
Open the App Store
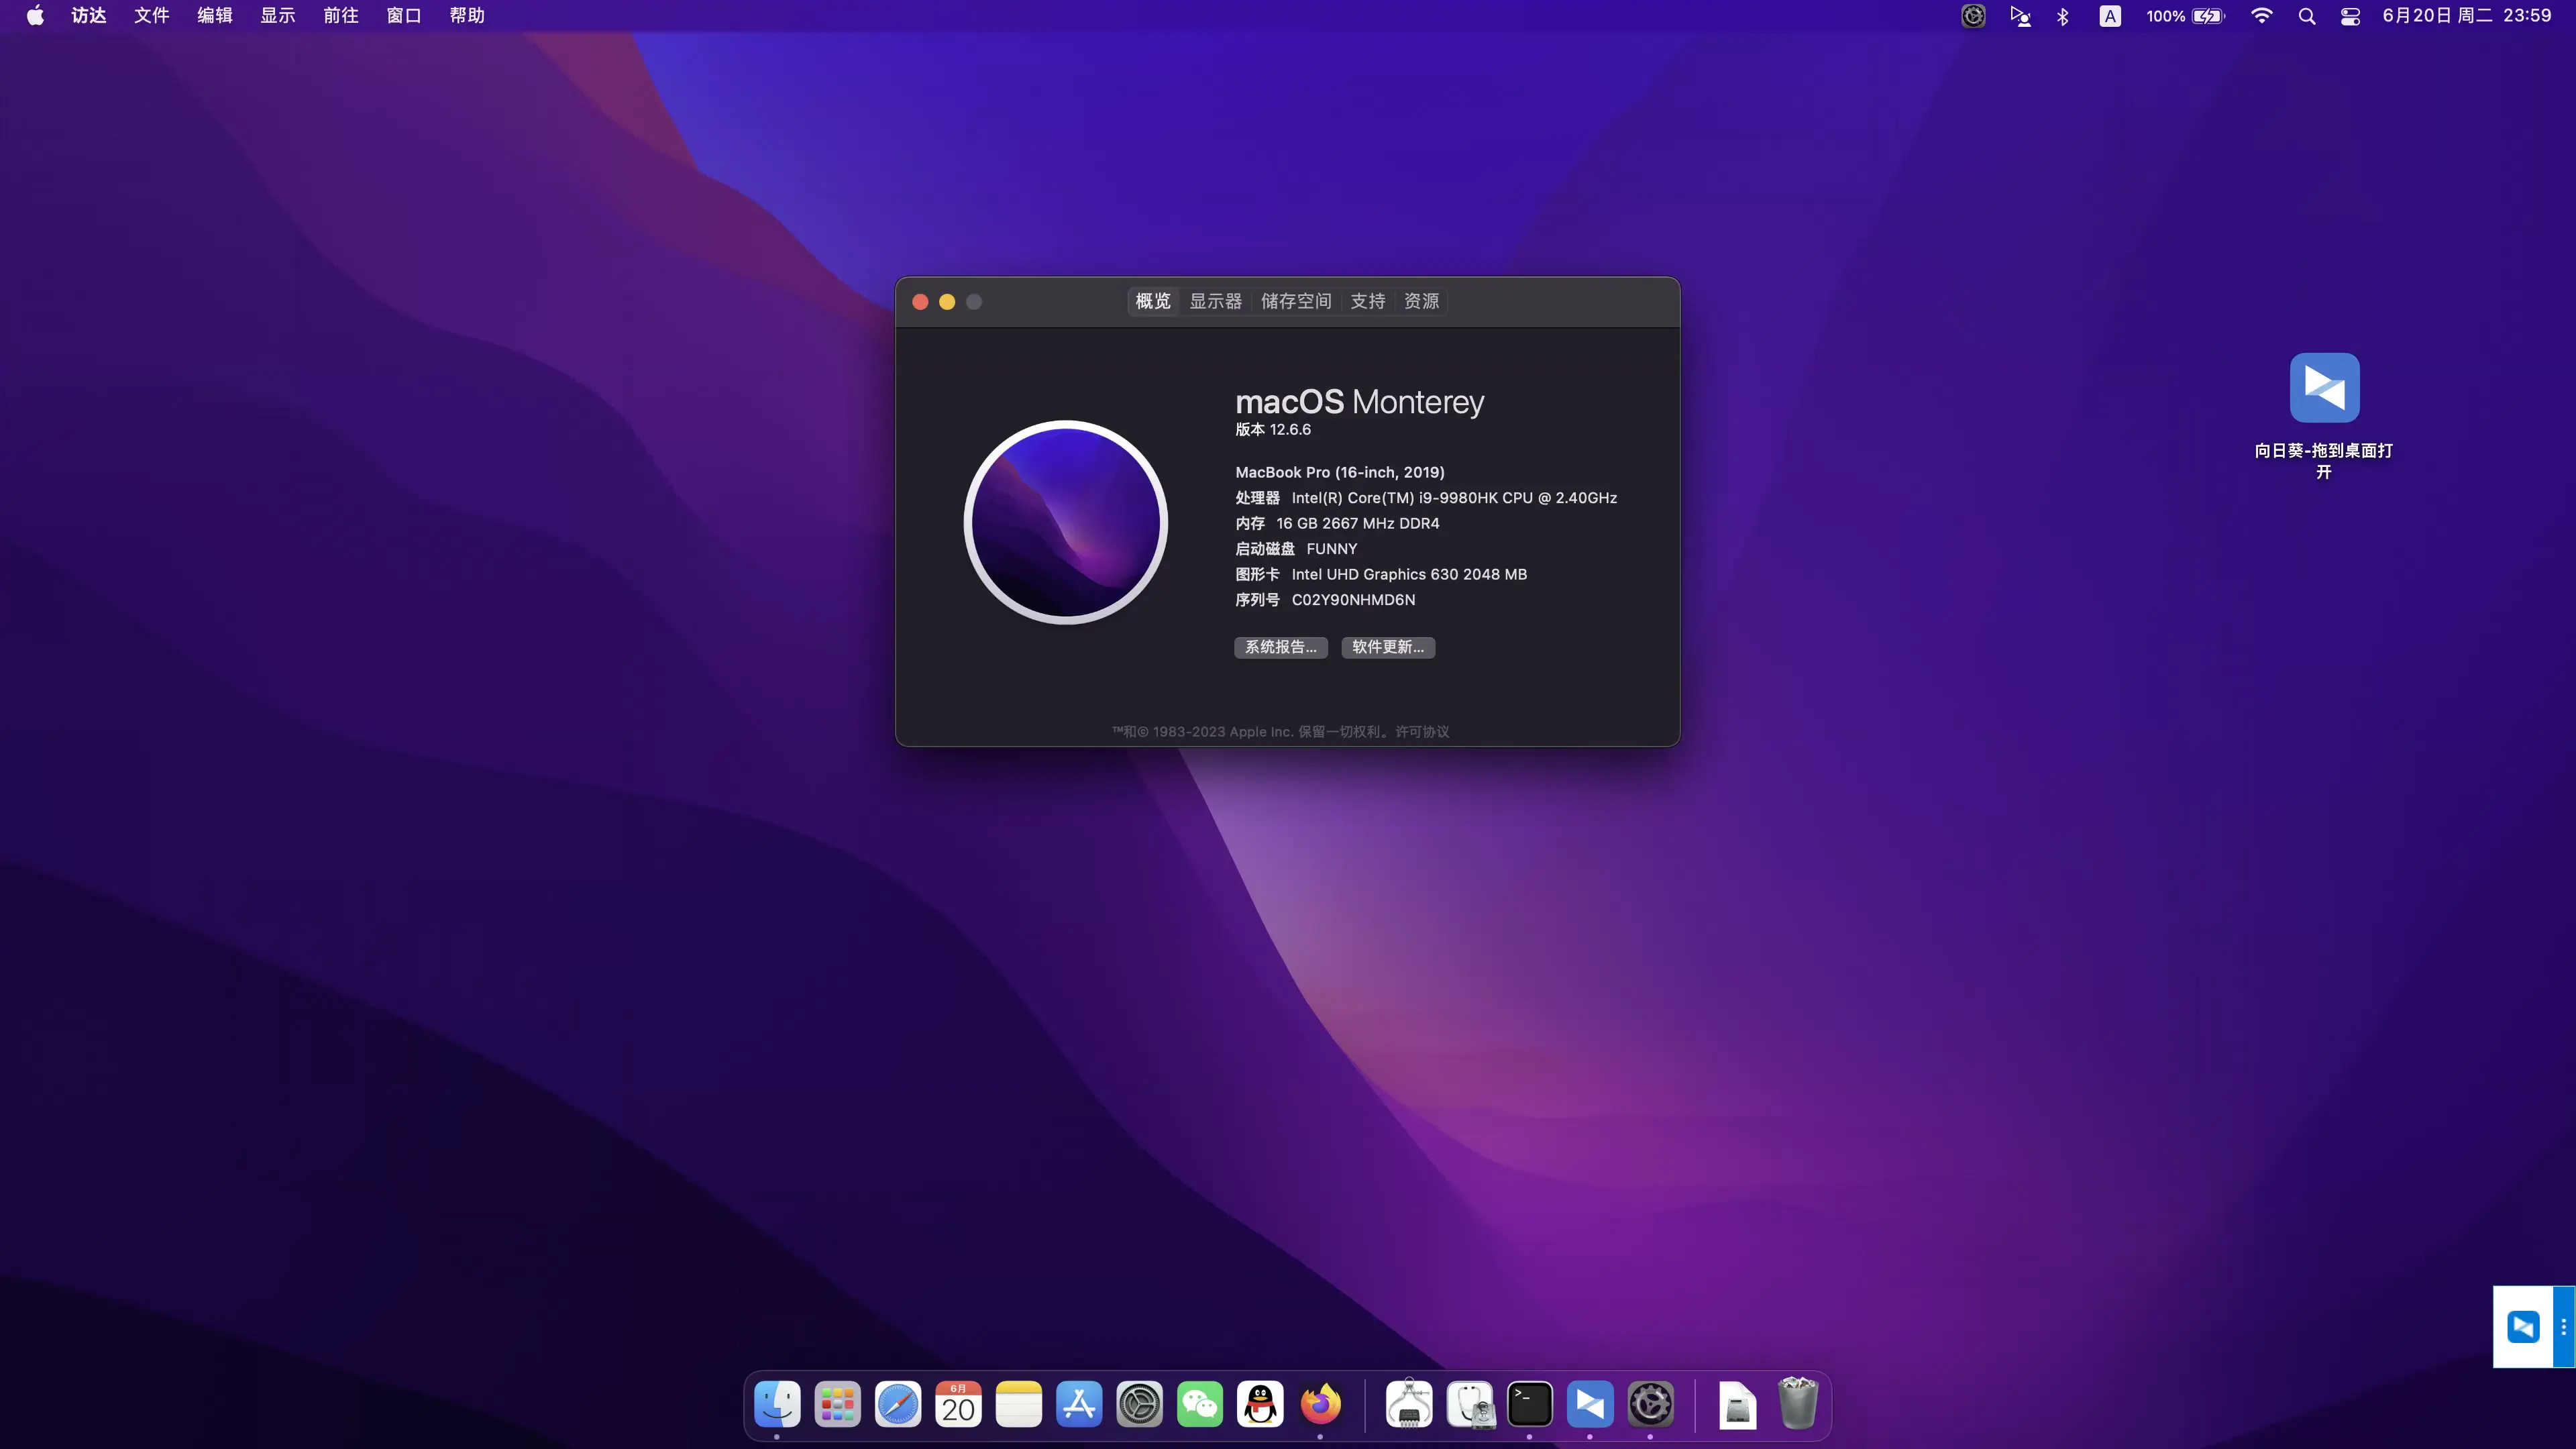(x=1078, y=1404)
